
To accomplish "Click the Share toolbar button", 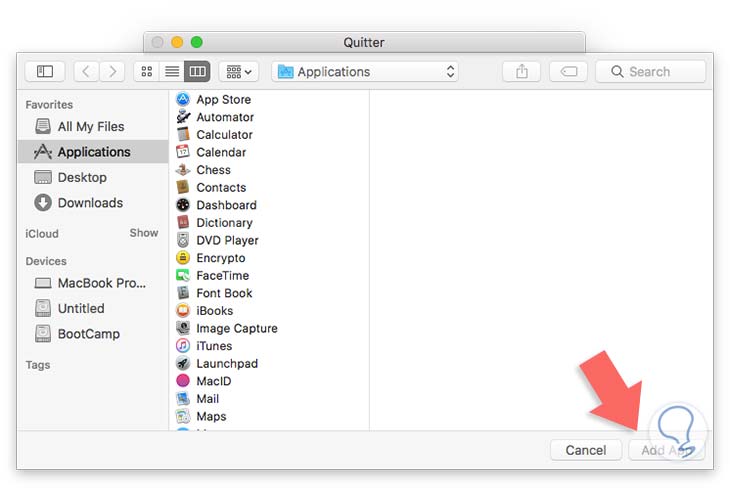I will point(522,72).
